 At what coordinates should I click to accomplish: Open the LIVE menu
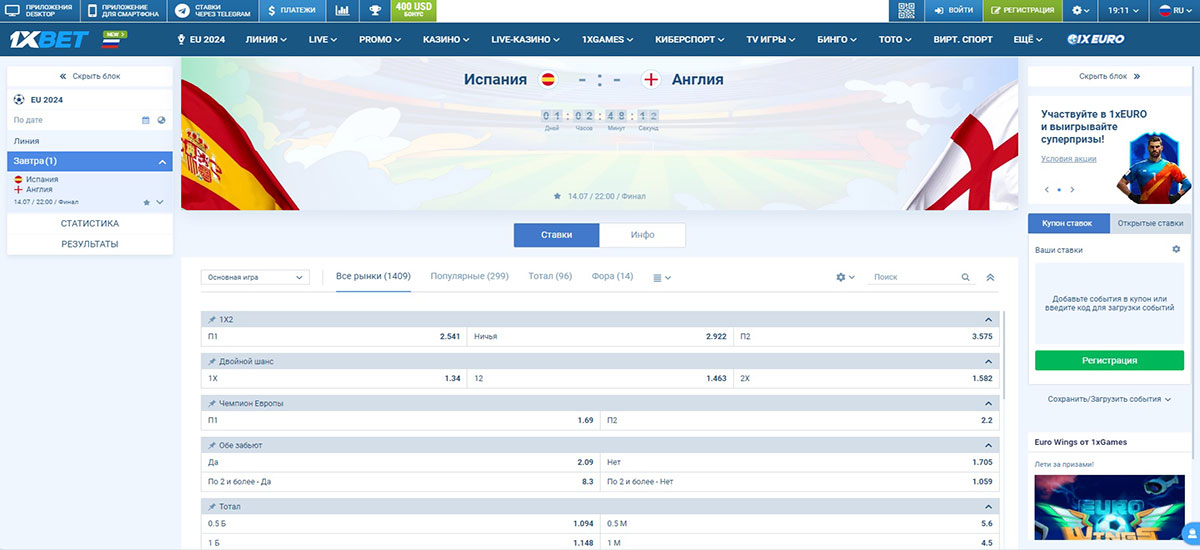click(x=323, y=40)
